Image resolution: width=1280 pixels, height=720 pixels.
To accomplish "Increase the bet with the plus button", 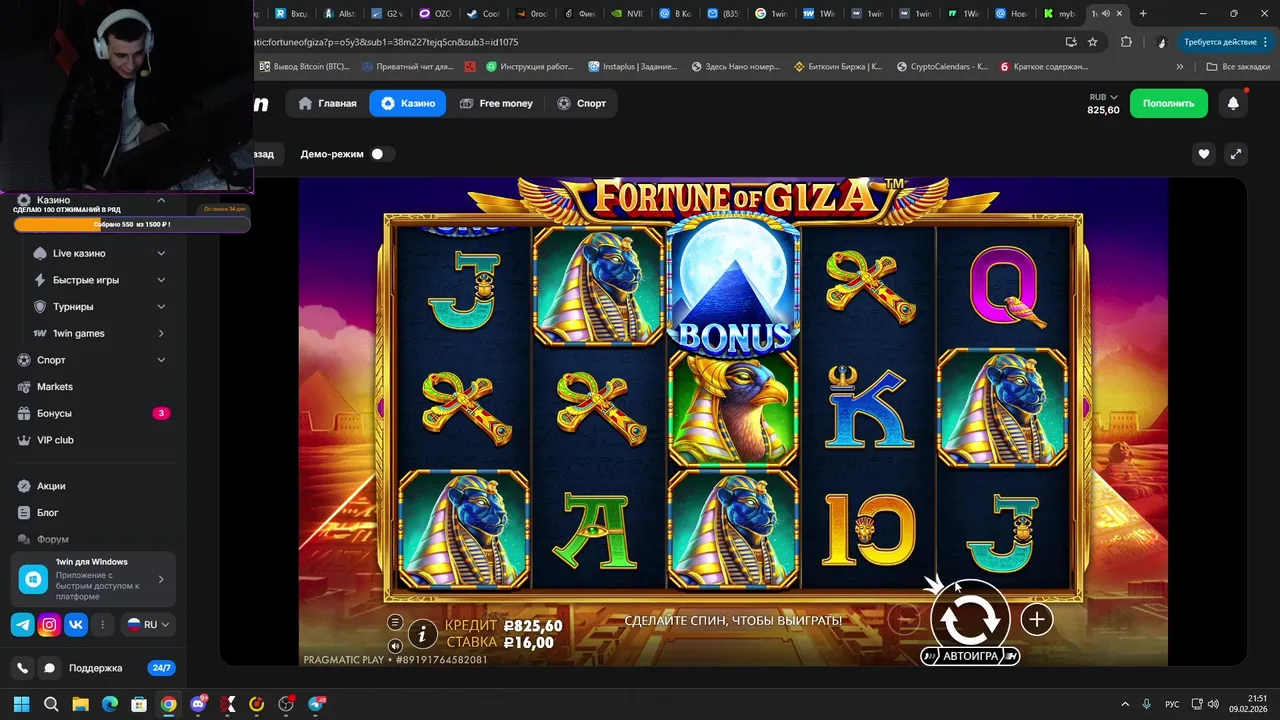I will [1037, 620].
